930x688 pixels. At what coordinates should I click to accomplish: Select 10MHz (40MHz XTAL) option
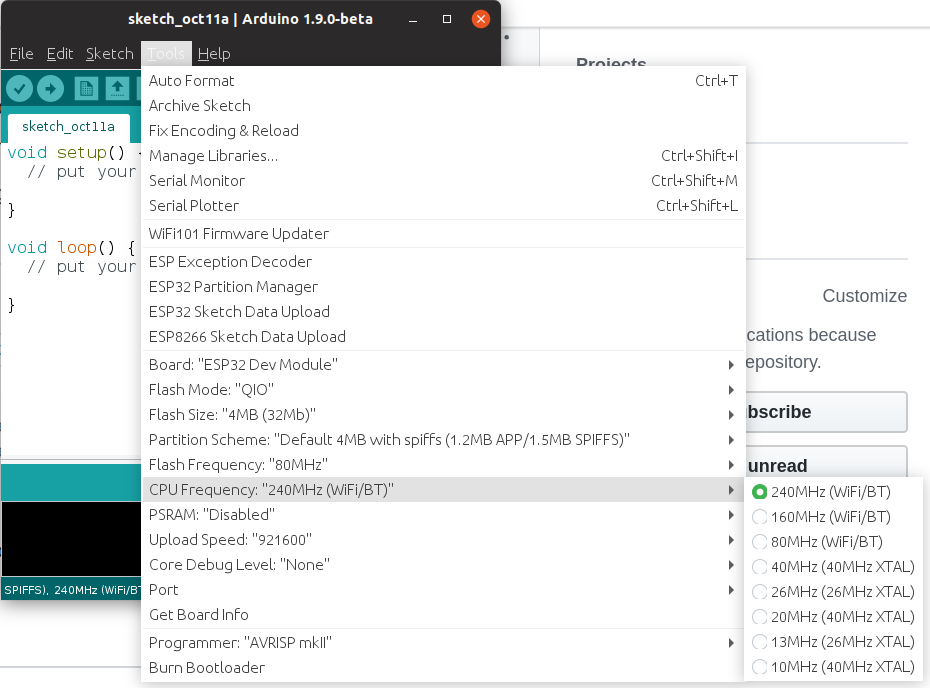pyautogui.click(x=833, y=666)
